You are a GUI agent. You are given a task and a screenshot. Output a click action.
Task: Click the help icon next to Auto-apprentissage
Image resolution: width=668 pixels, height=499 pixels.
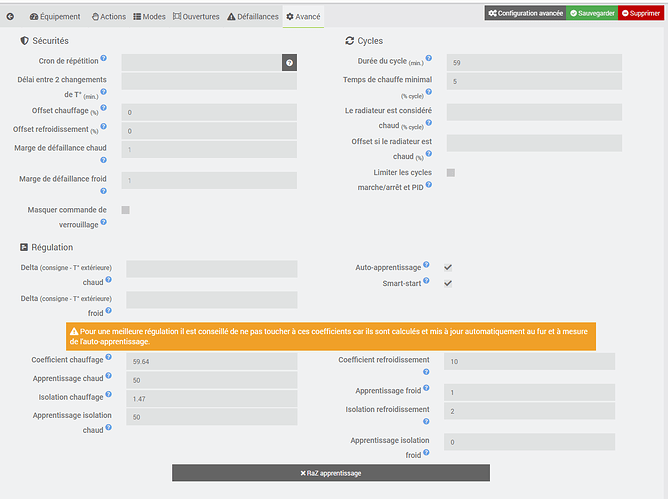click(426, 265)
